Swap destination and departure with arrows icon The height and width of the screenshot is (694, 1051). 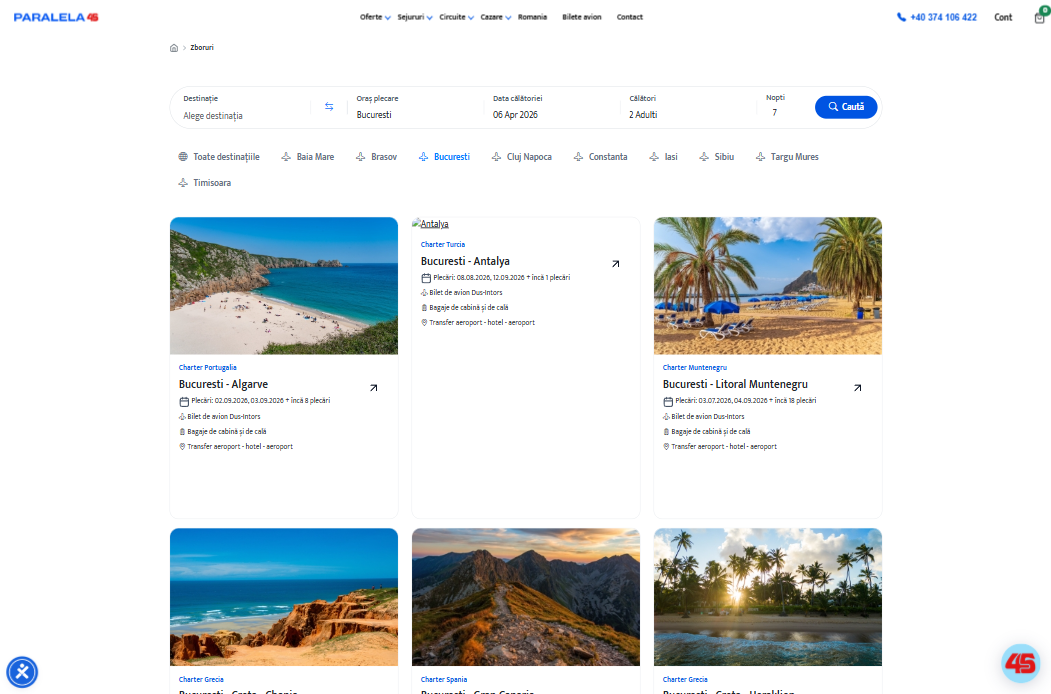click(329, 107)
